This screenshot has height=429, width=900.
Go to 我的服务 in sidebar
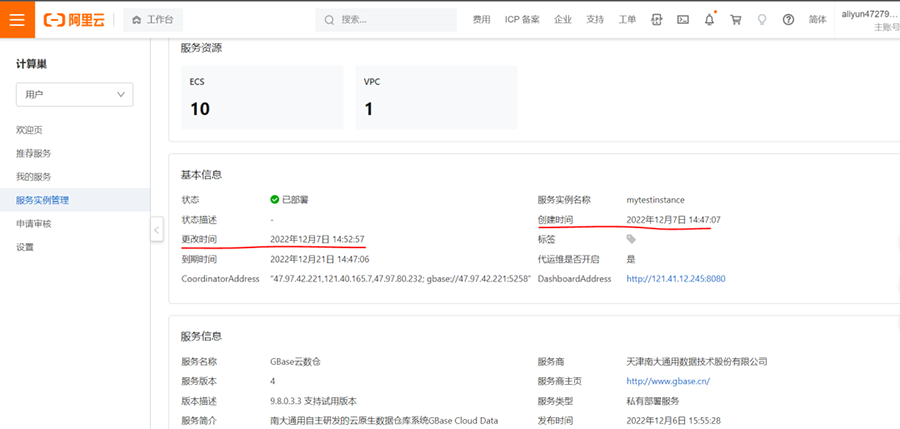pyautogui.click(x=34, y=177)
